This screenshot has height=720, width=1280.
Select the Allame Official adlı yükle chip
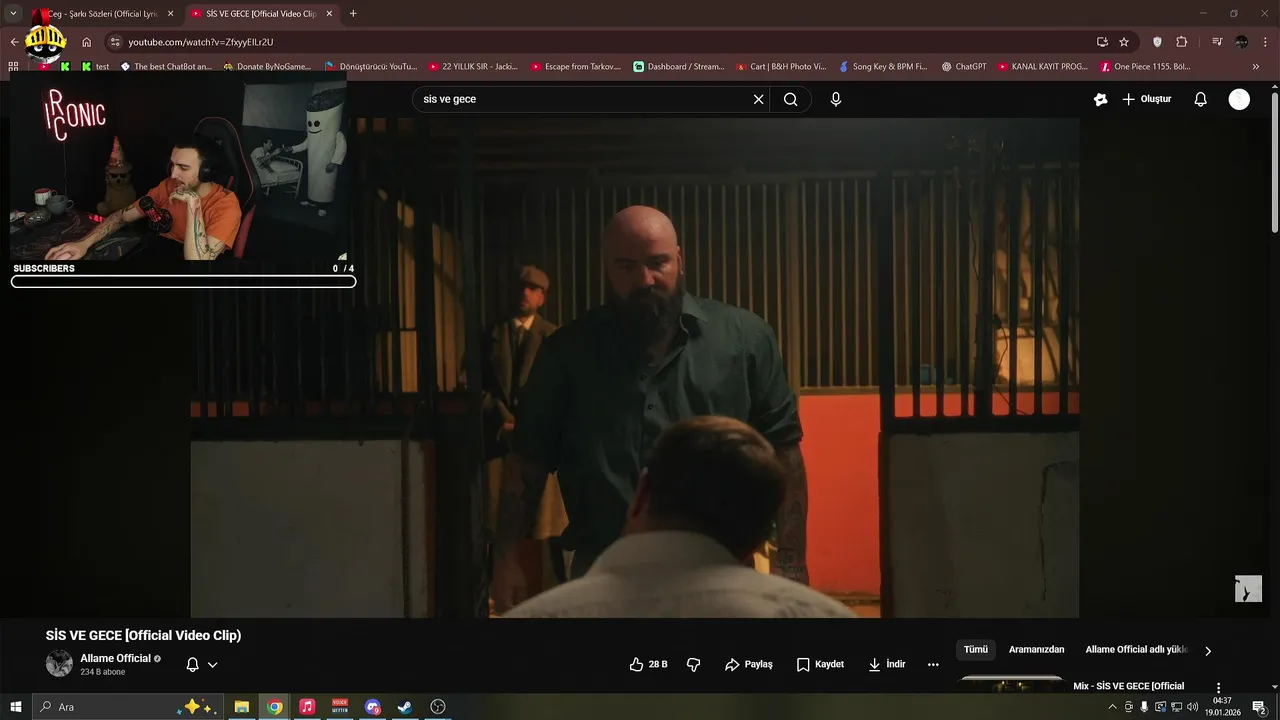coord(1136,650)
